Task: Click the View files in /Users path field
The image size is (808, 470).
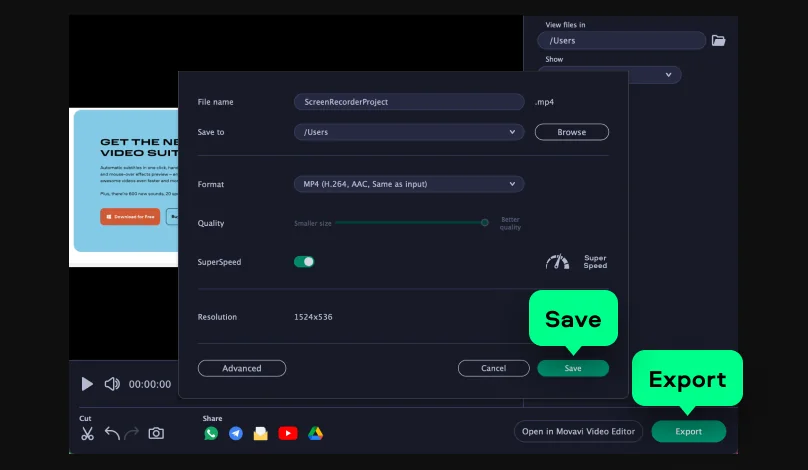Action: coord(621,40)
